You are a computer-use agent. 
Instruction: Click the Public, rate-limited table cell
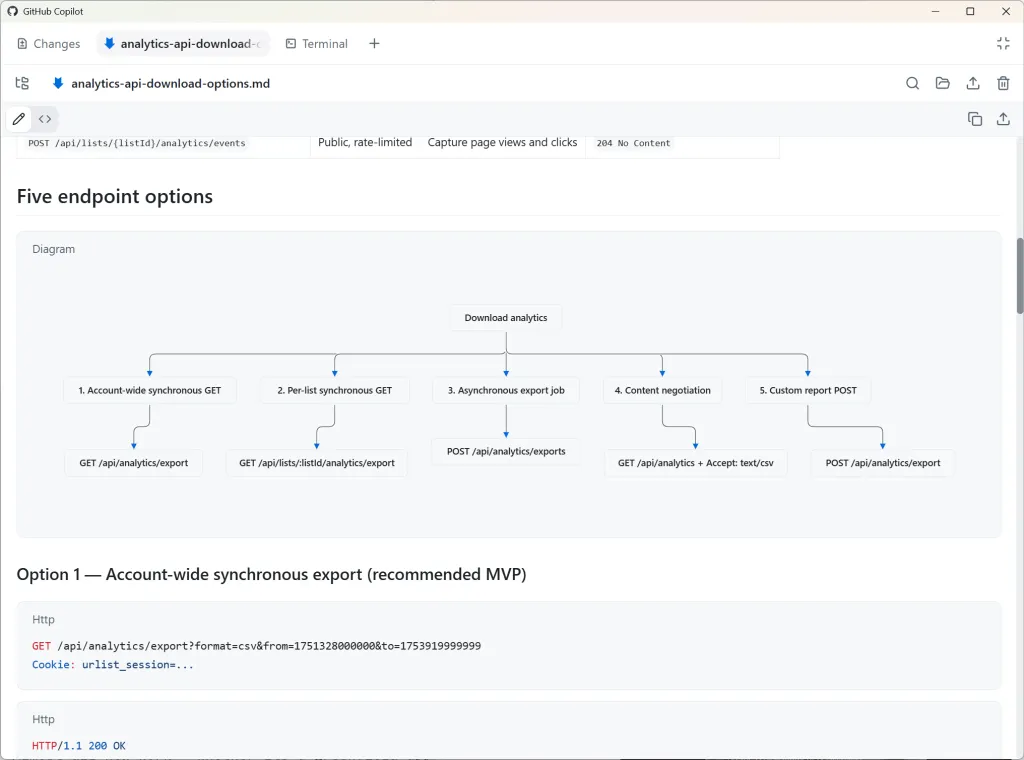point(365,142)
